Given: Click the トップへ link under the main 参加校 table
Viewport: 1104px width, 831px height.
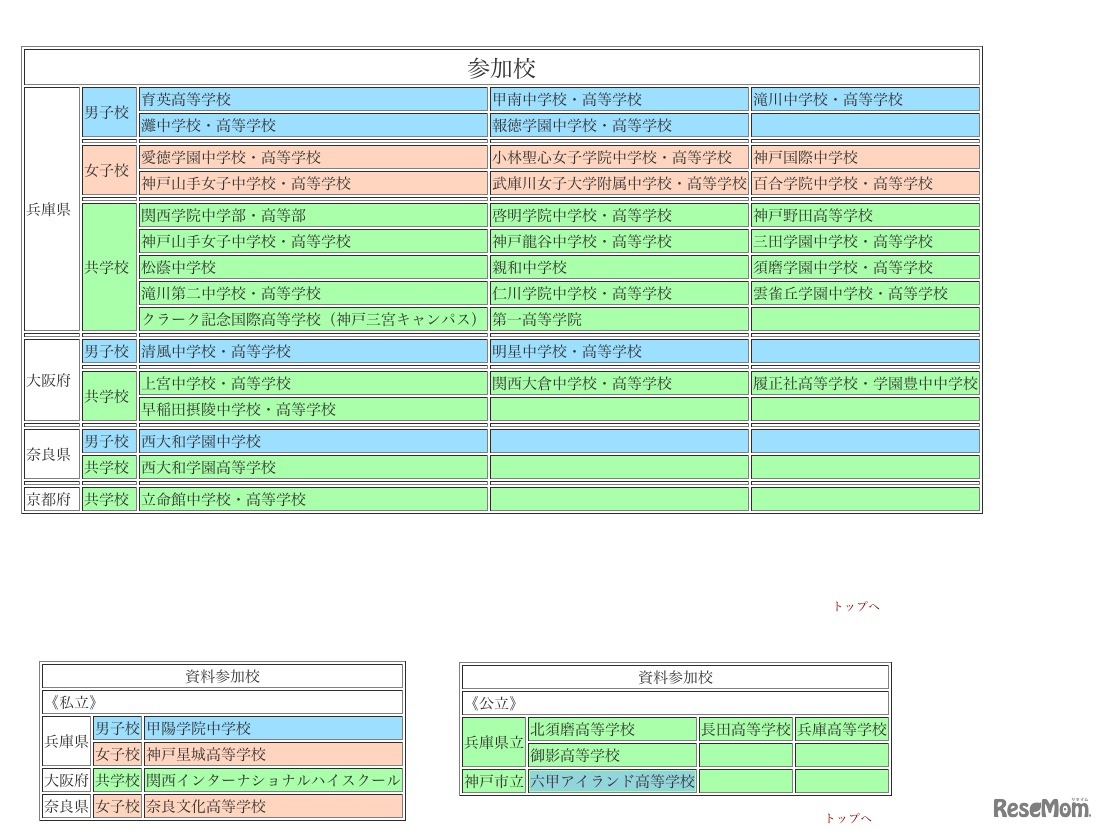Looking at the screenshot, I should click(x=856, y=606).
